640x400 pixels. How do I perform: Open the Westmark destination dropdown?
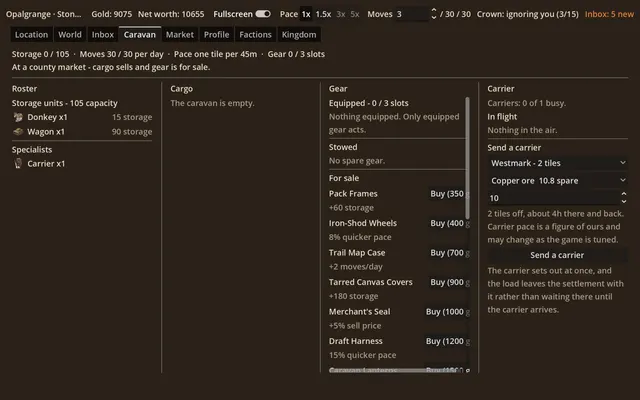pos(558,163)
